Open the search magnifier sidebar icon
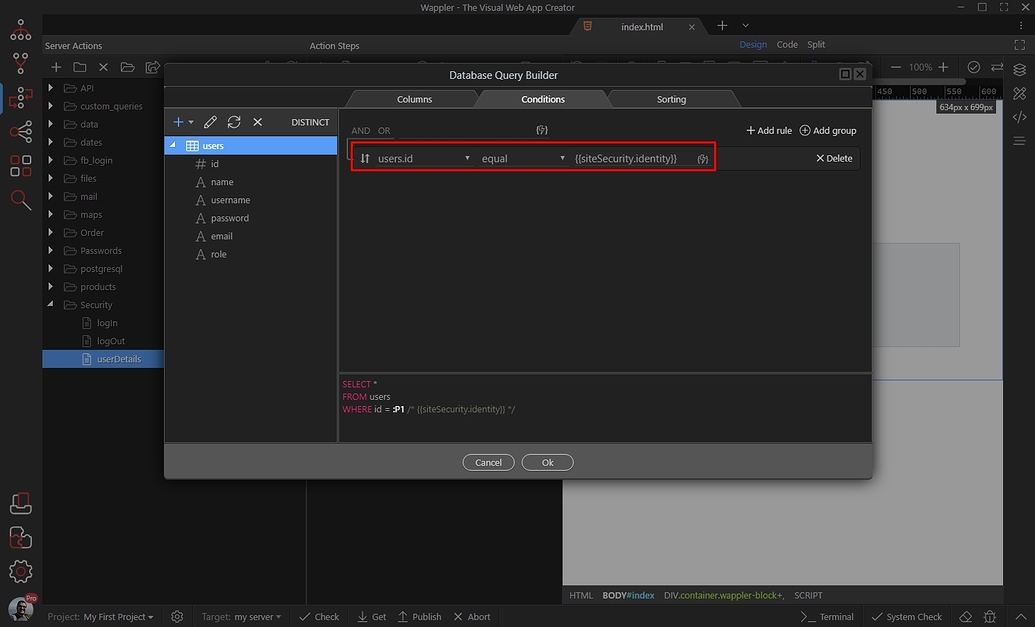Viewport: 1035px width, 627px height. [20, 200]
